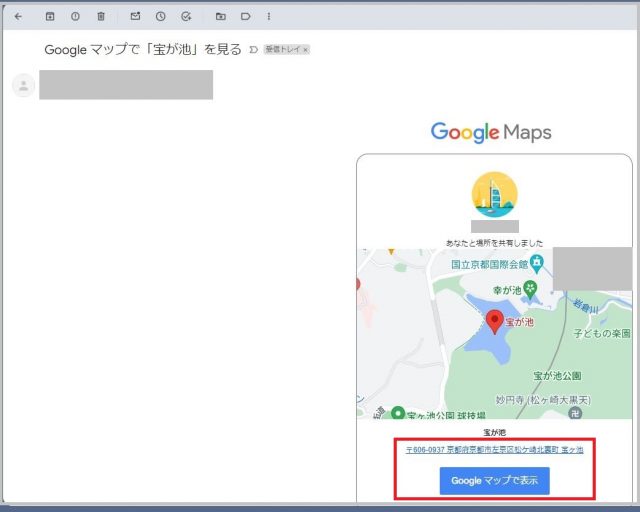Click the sender avatar icon
Image resolution: width=640 pixels, height=512 pixels.
pos(24,85)
